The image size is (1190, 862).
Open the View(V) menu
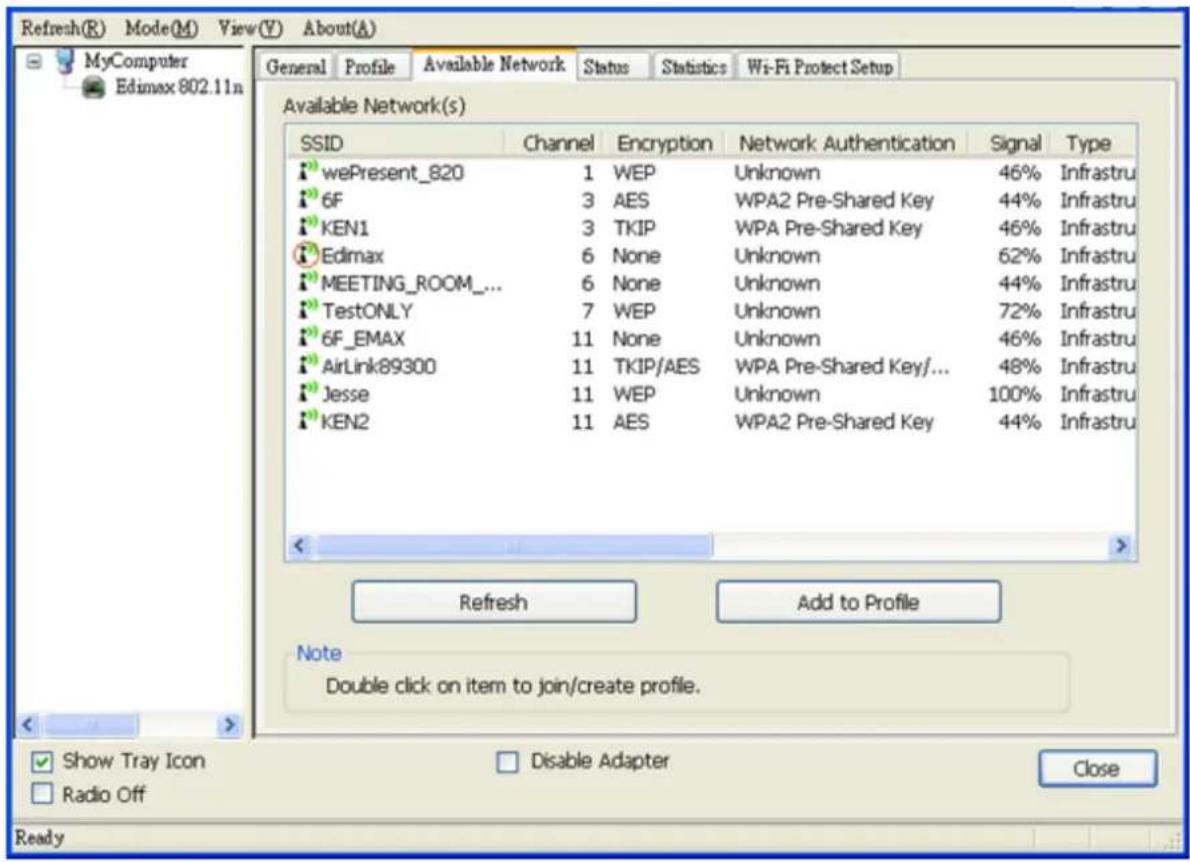click(250, 29)
